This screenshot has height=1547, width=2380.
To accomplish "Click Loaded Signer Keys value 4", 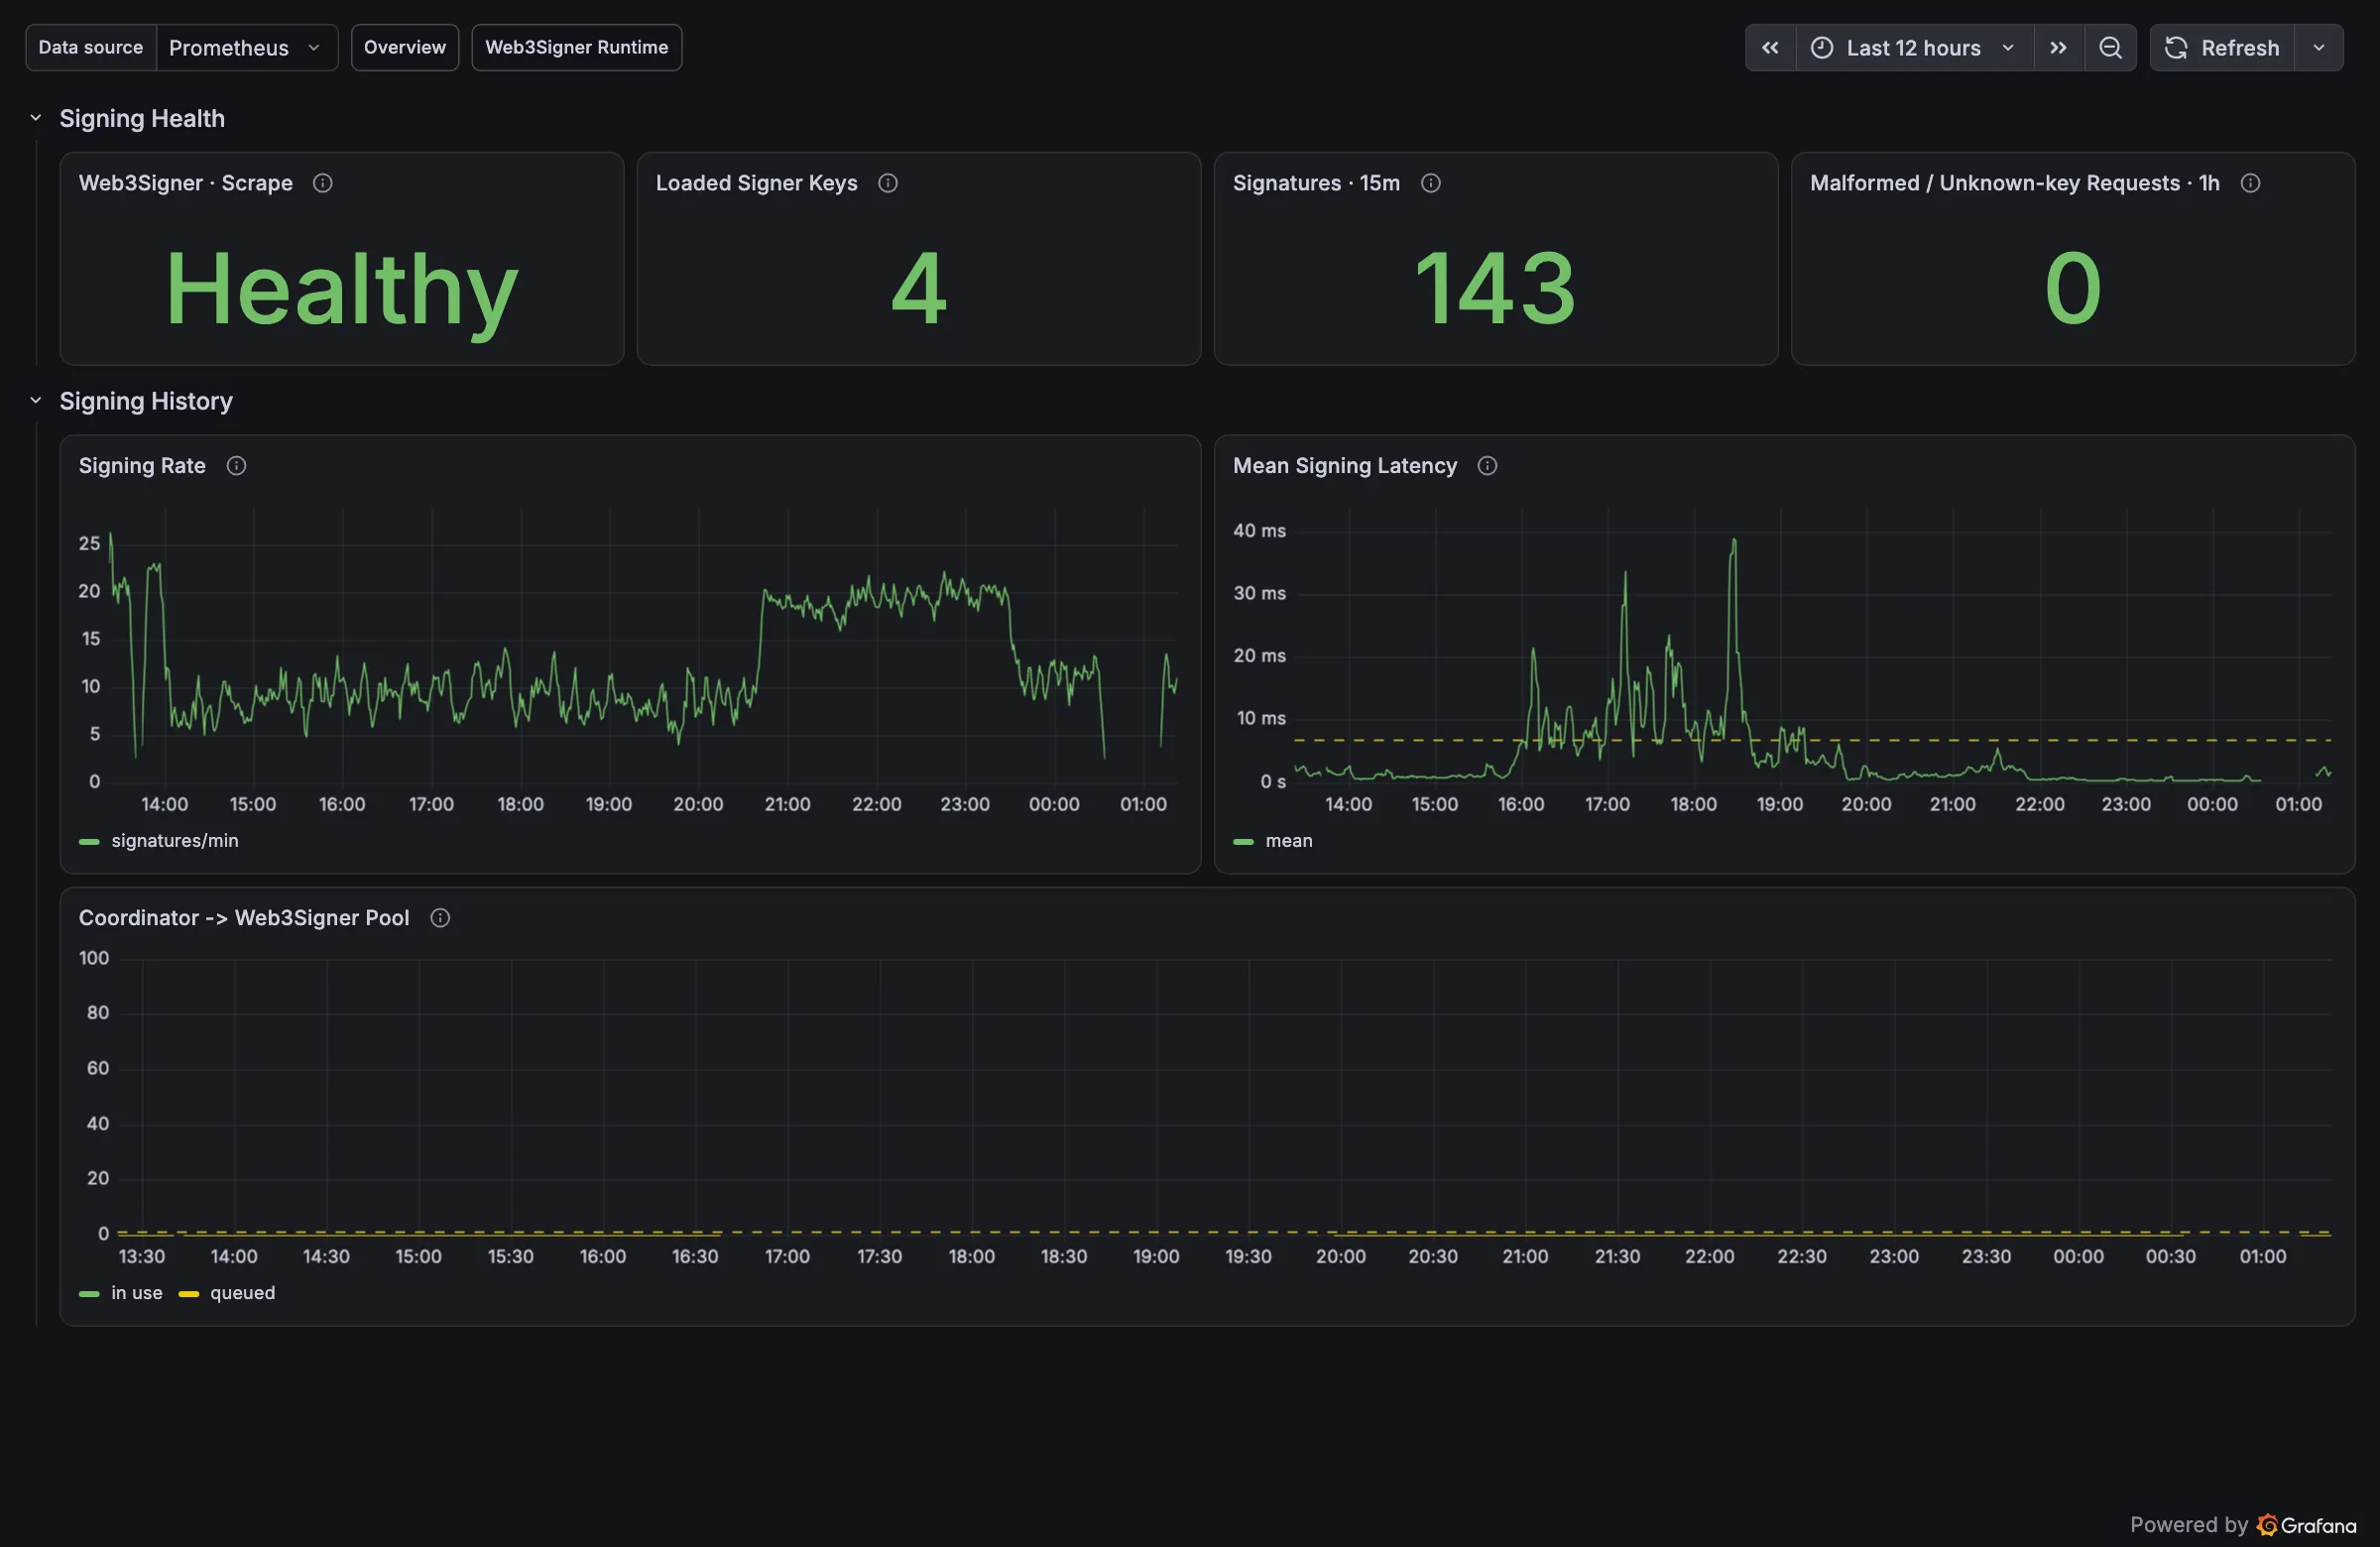I will tap(919, 289).
